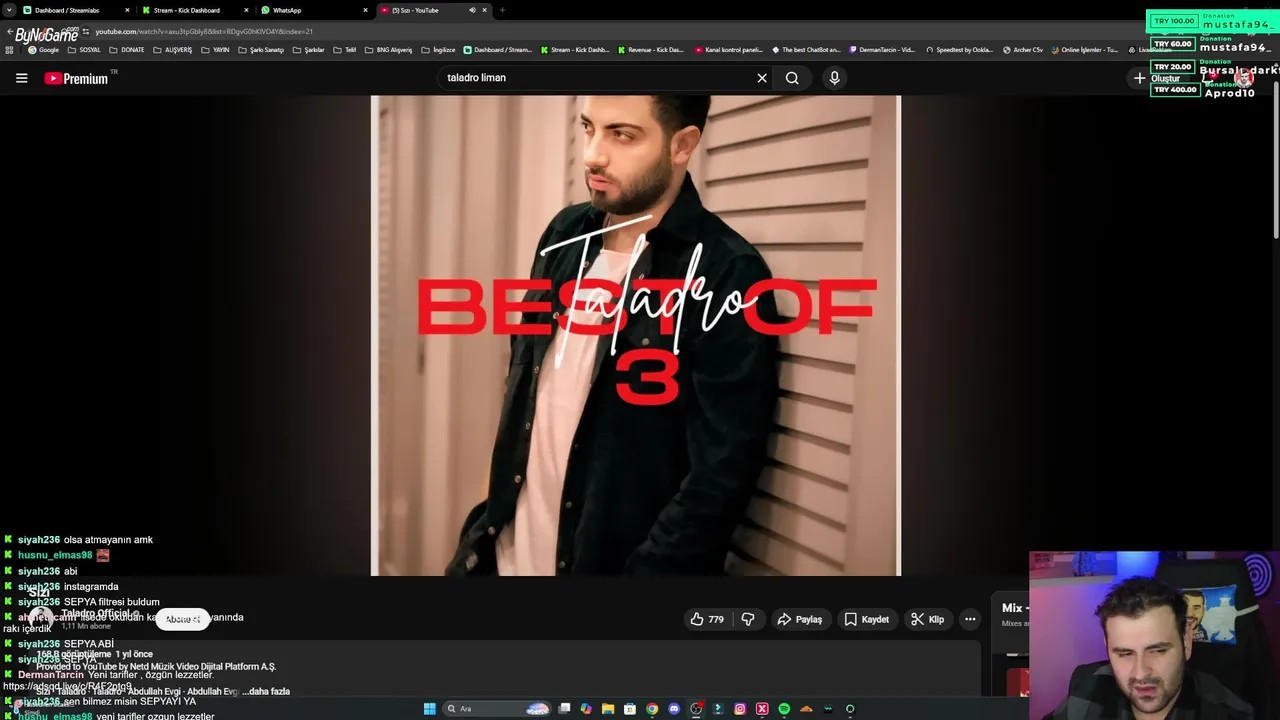The height and width of the screenshot is (720, 1280).
Task: Open OBS Studio from taskbar
Action: click(x=696, y=709)
